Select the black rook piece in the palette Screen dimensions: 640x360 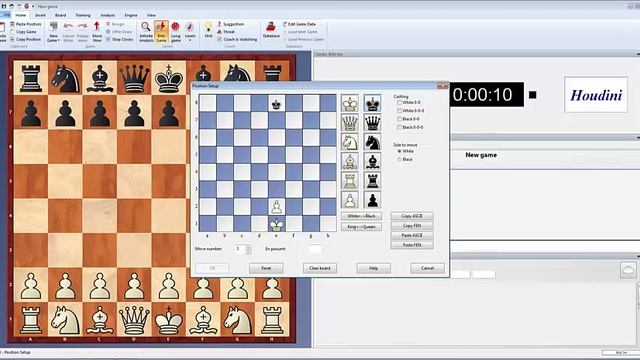point(372,180)
